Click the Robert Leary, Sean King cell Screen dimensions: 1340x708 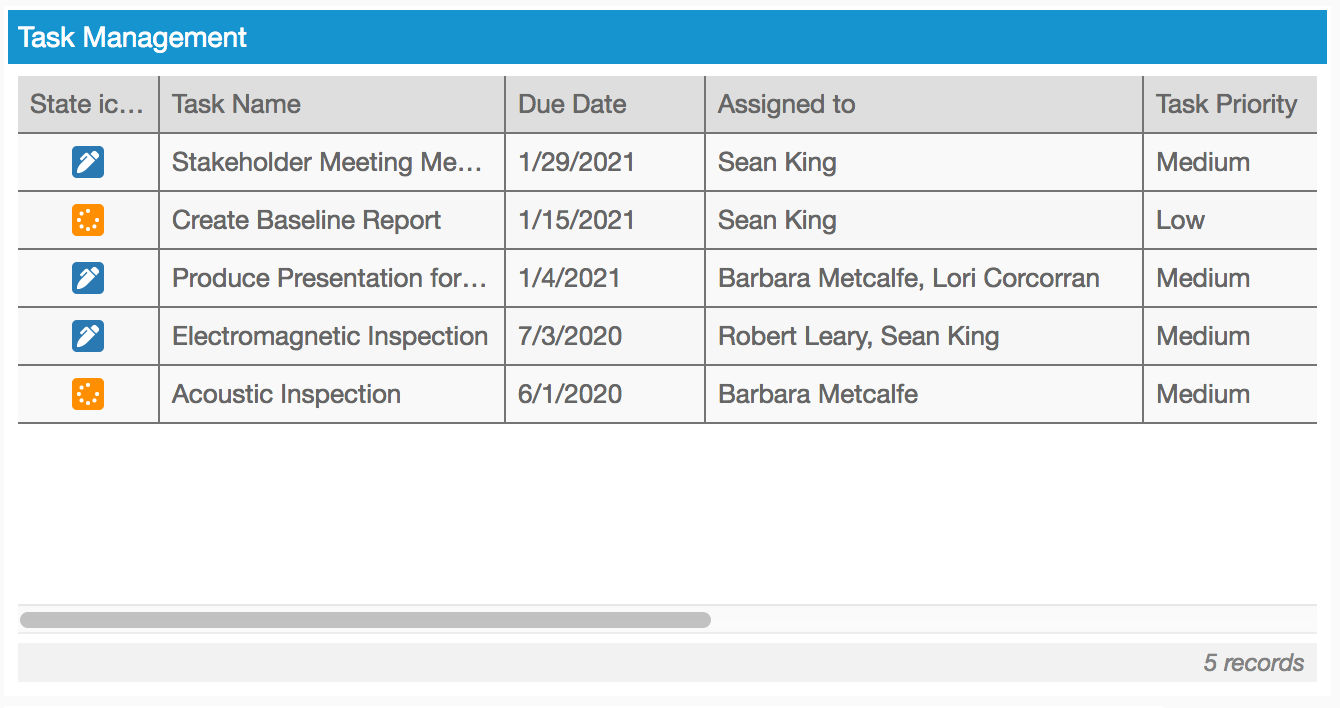click(858, 336)
